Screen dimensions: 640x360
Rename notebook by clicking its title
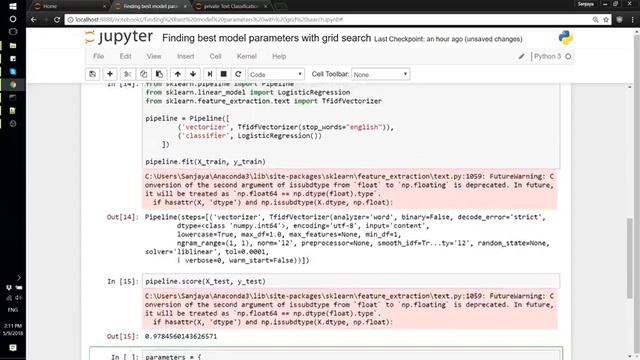click(267, 38)
